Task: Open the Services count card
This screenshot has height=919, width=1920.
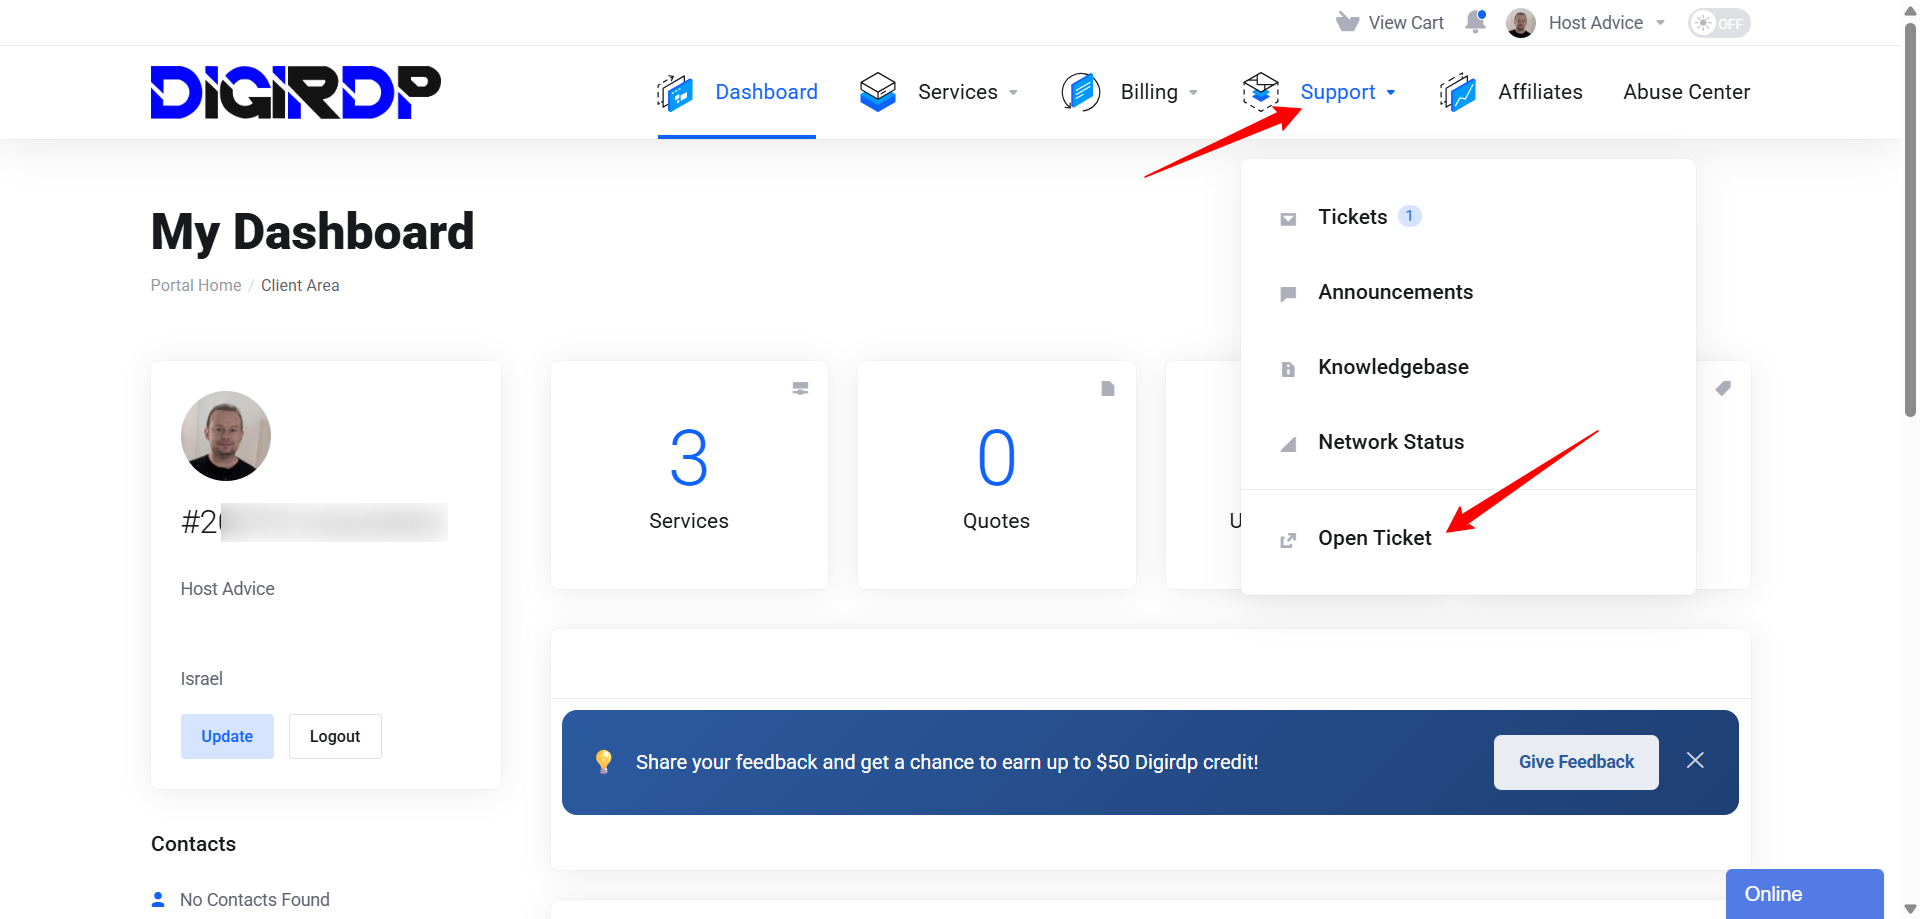Action: [x=689, y=475]
